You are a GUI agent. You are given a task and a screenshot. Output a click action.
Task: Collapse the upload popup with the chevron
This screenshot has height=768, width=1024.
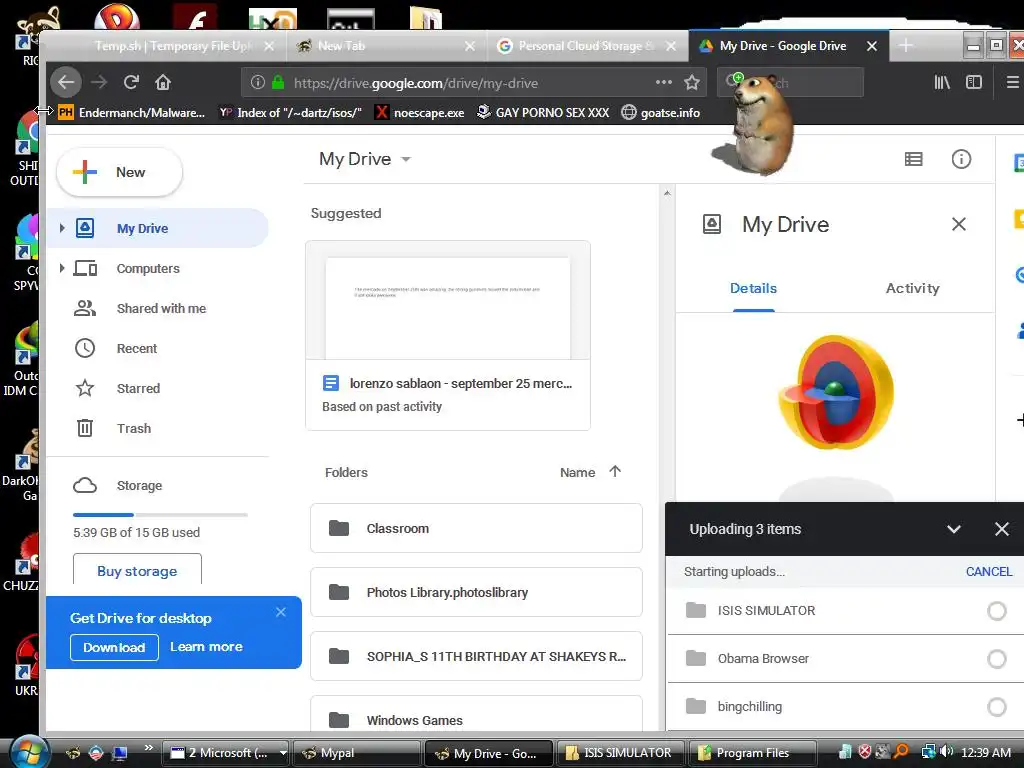pyautogui.click(x=953, y=529)
